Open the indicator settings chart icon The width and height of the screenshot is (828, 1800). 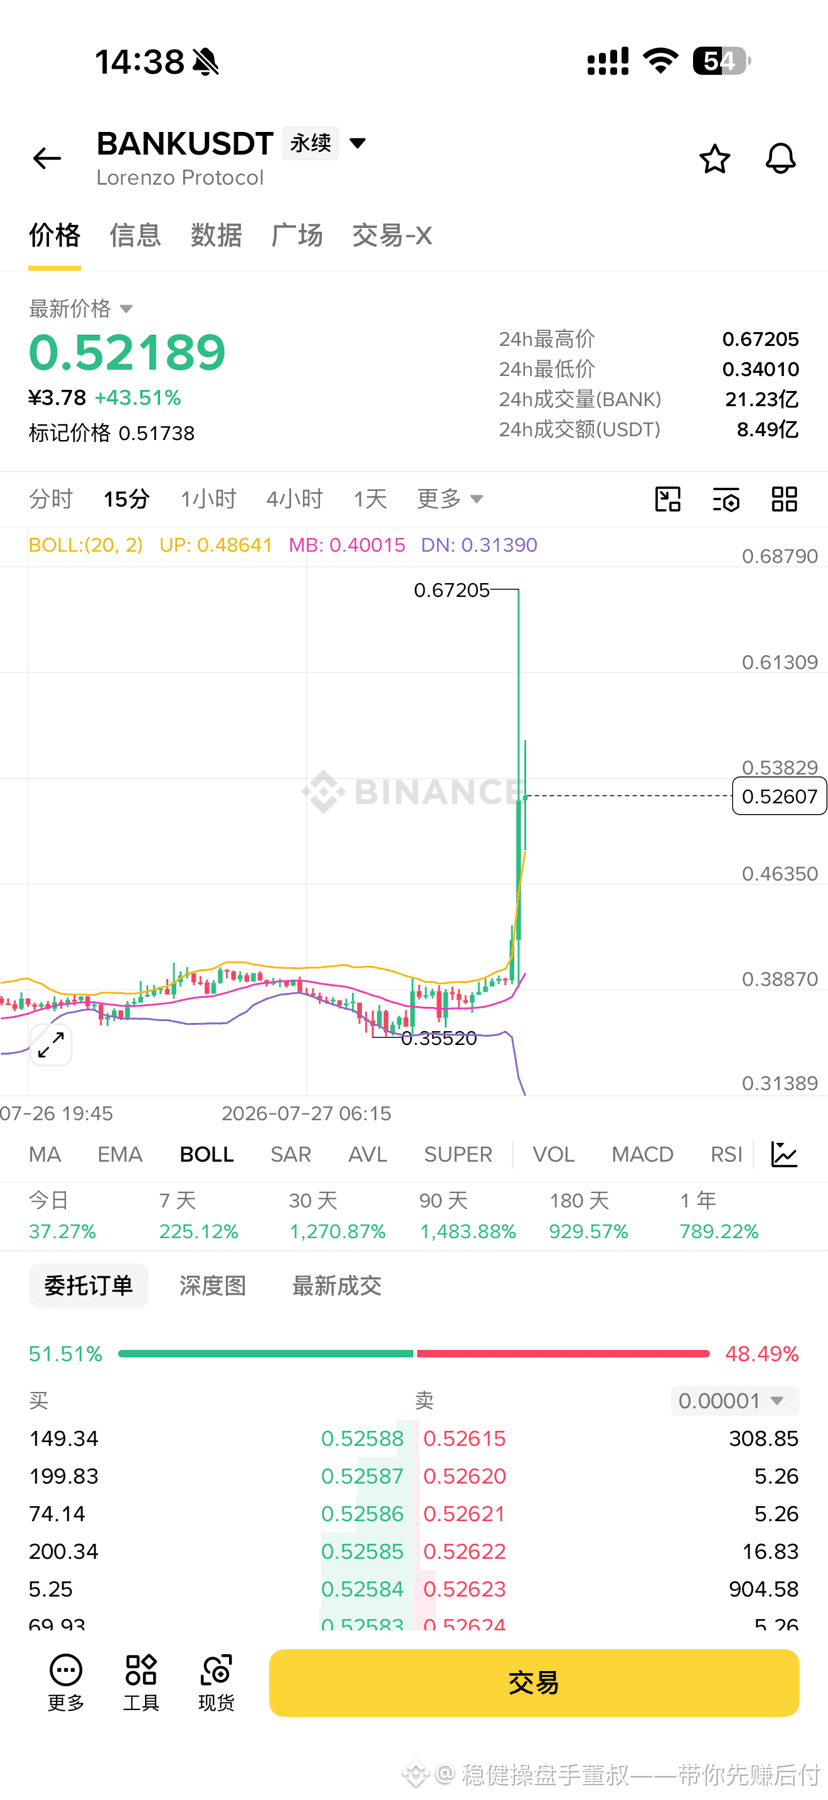[785, 1155]
